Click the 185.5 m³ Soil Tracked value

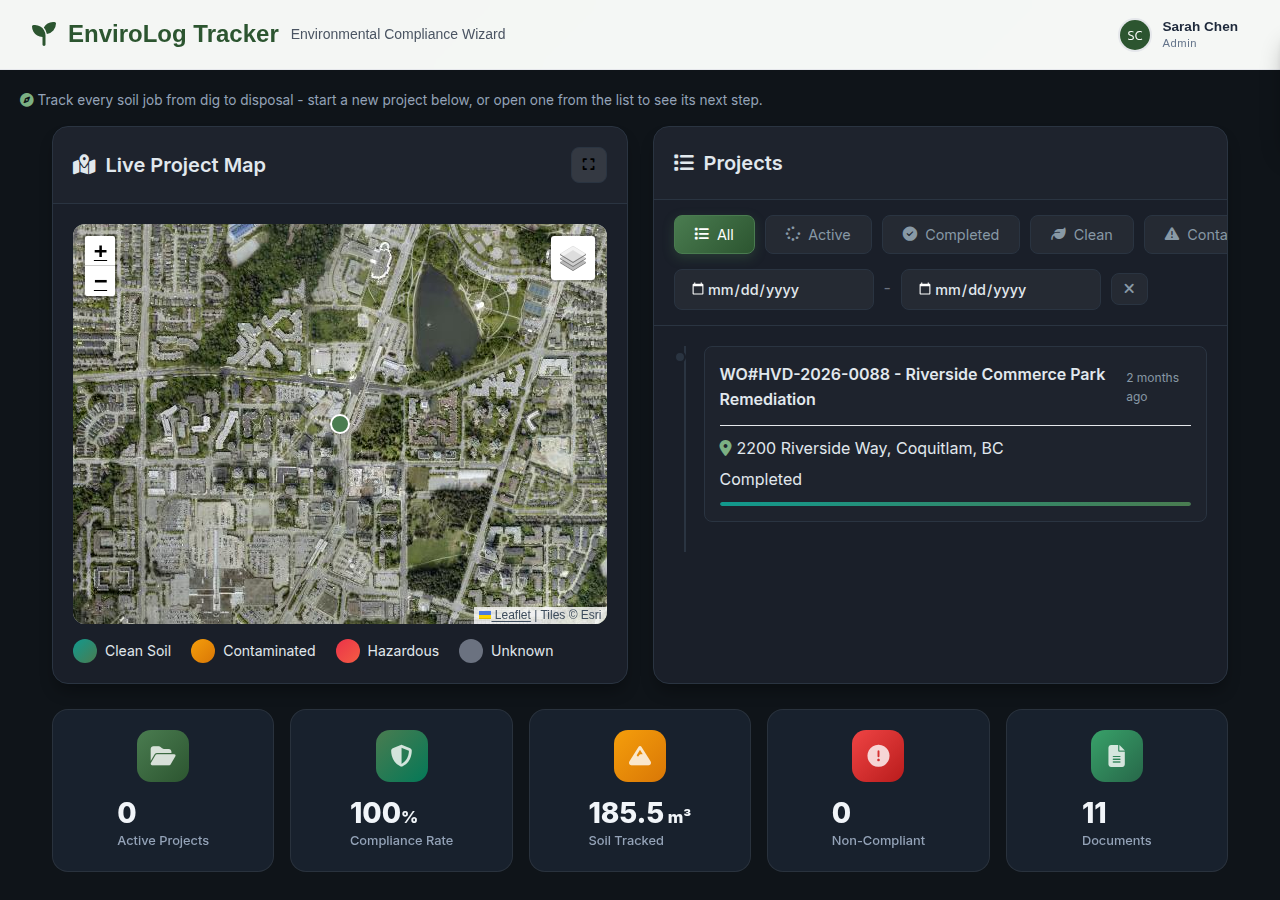(x=640, y=813)
